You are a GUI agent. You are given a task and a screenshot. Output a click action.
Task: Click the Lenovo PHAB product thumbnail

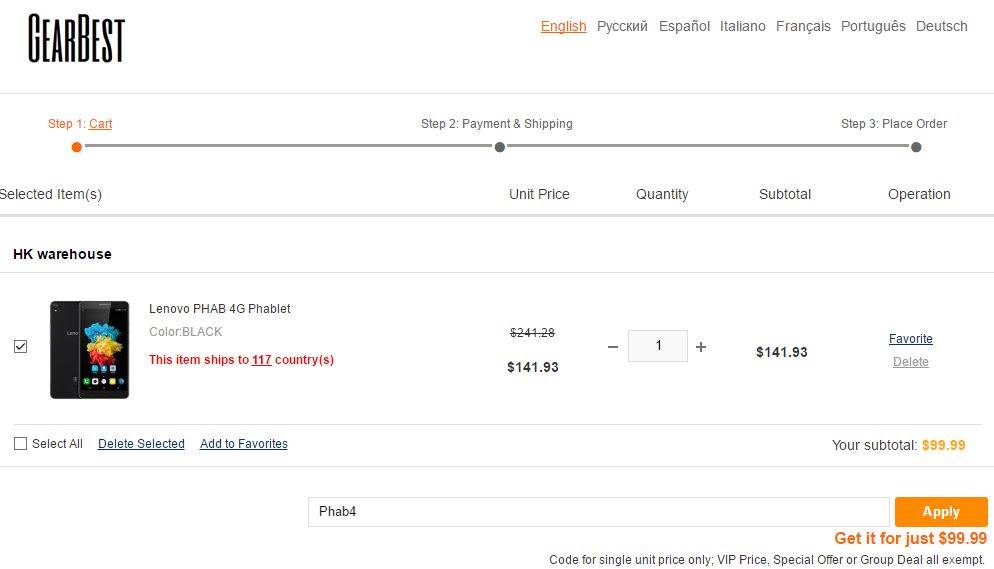90,349
